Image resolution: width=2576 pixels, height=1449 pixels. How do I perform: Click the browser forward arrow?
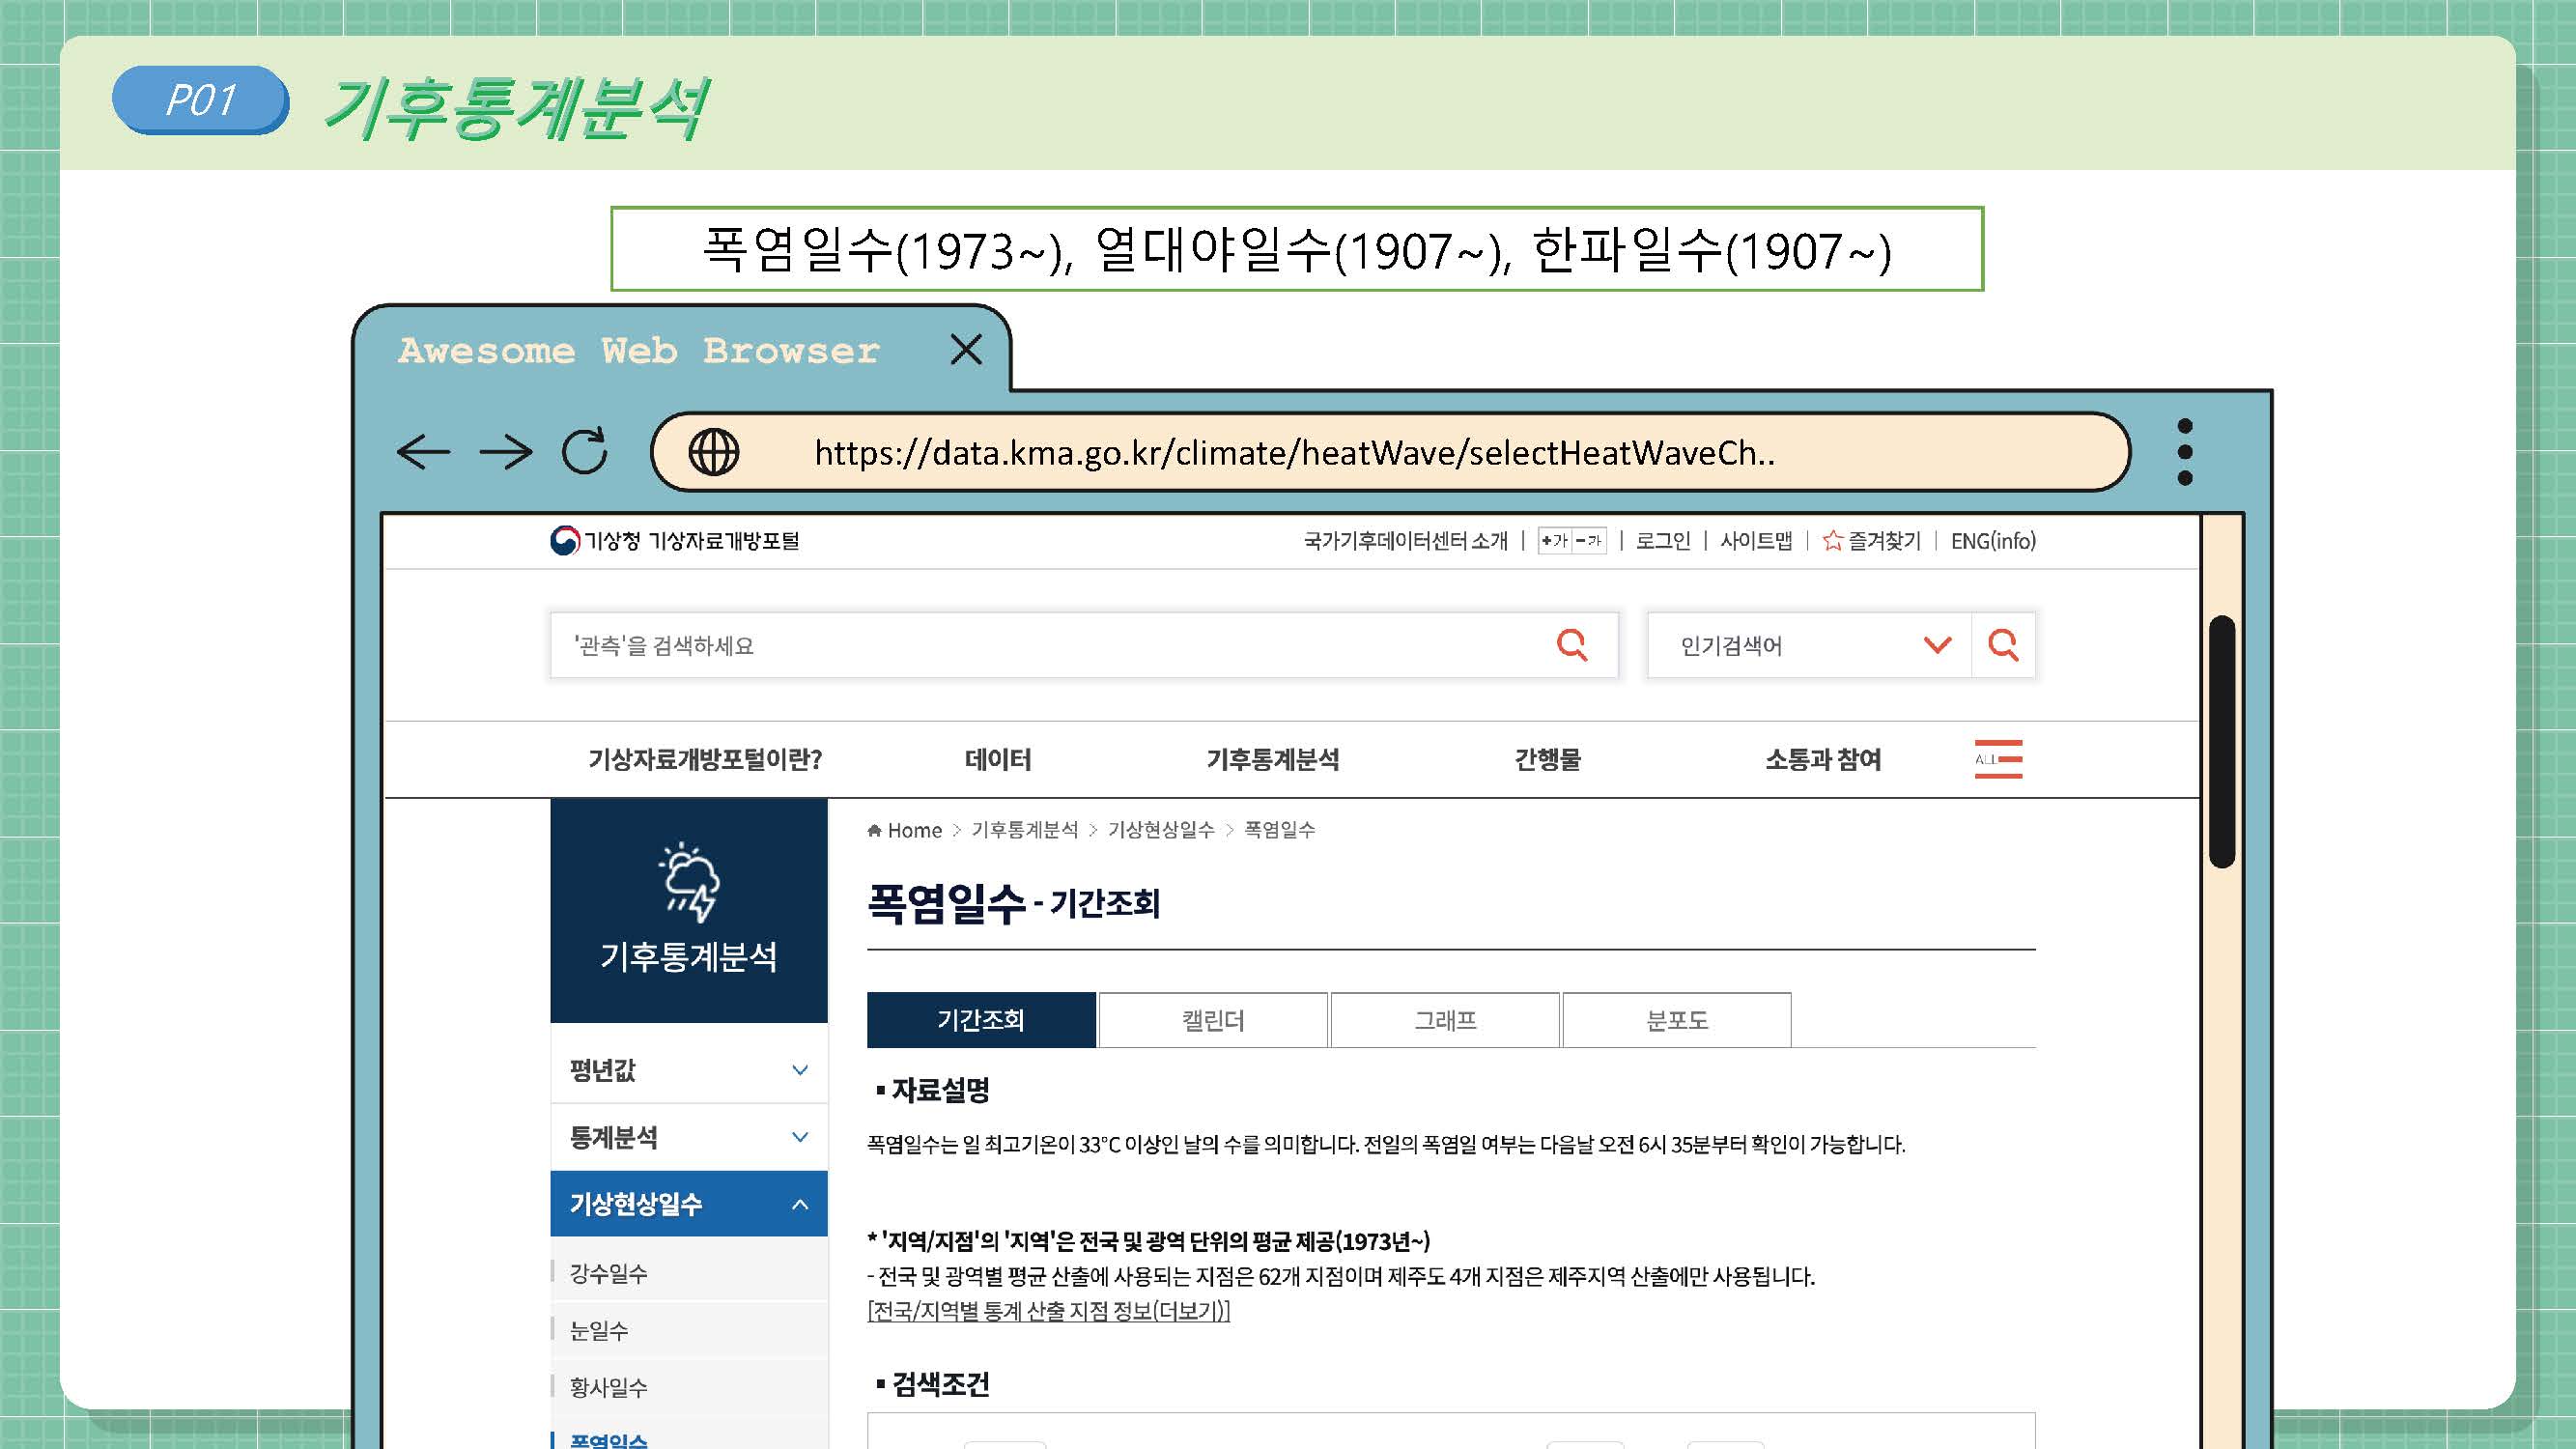[506, 452]
